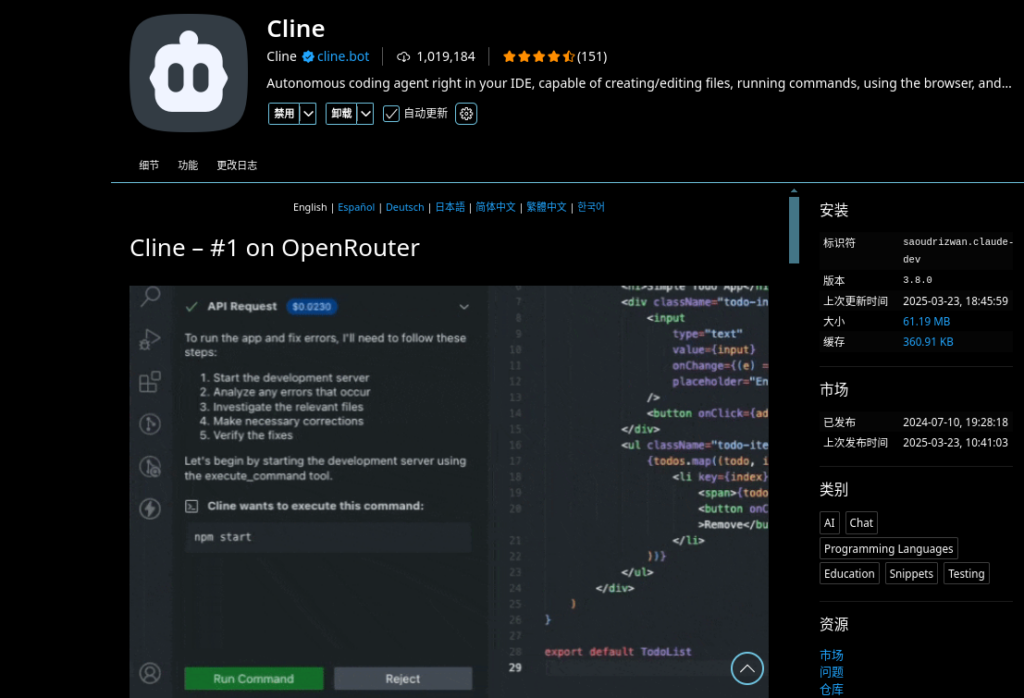Image resolution: width=1024 pixels, height=698 pixels.
Task: Click the 'Cline – #1 on OpenRouter' heading
Action: tap(274, 248)
